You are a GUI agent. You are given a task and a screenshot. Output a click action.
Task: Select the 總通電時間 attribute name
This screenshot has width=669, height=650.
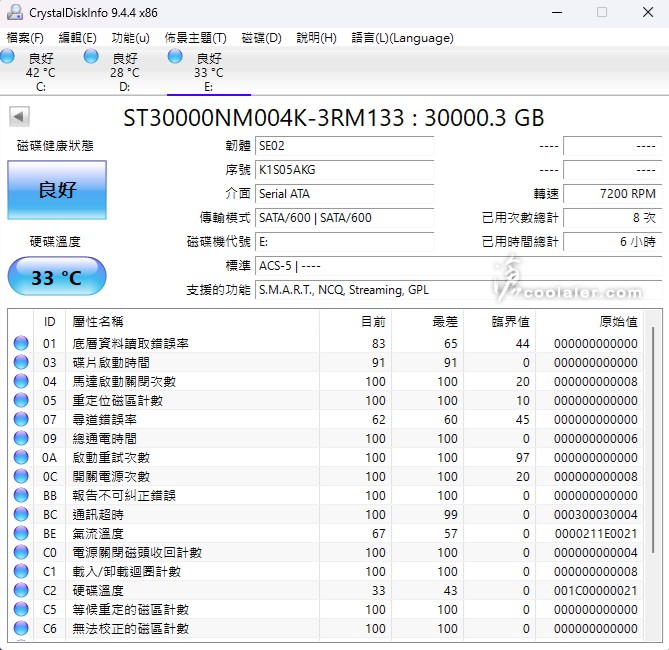(105, 438)
